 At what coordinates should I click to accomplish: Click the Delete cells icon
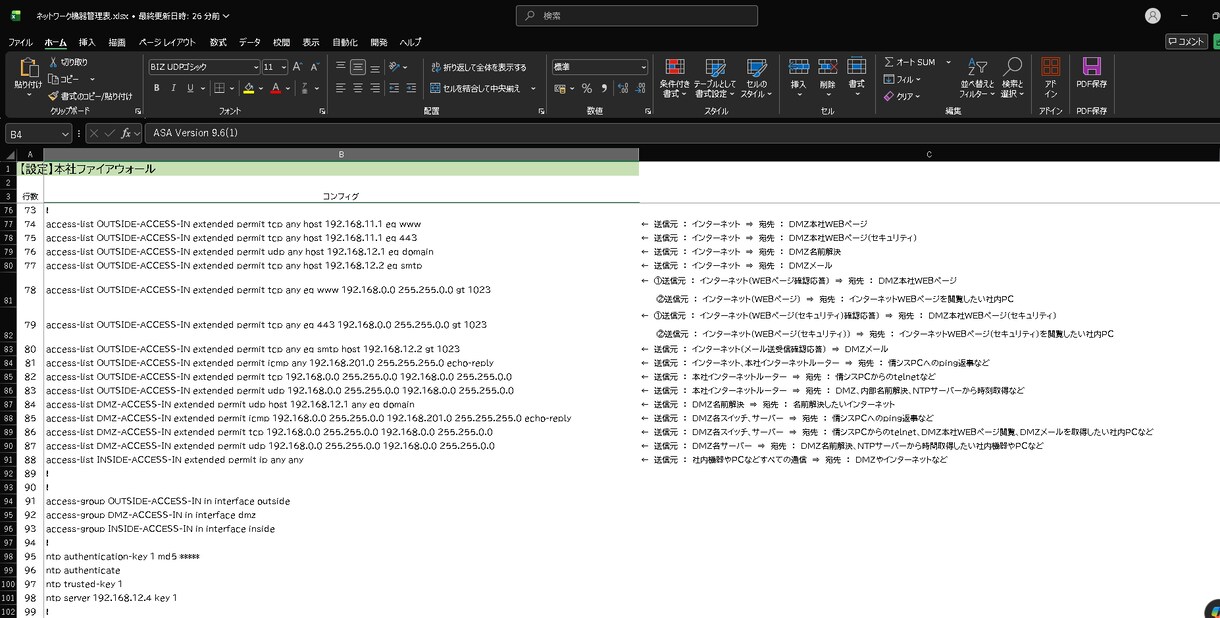(x=827, y=67)
